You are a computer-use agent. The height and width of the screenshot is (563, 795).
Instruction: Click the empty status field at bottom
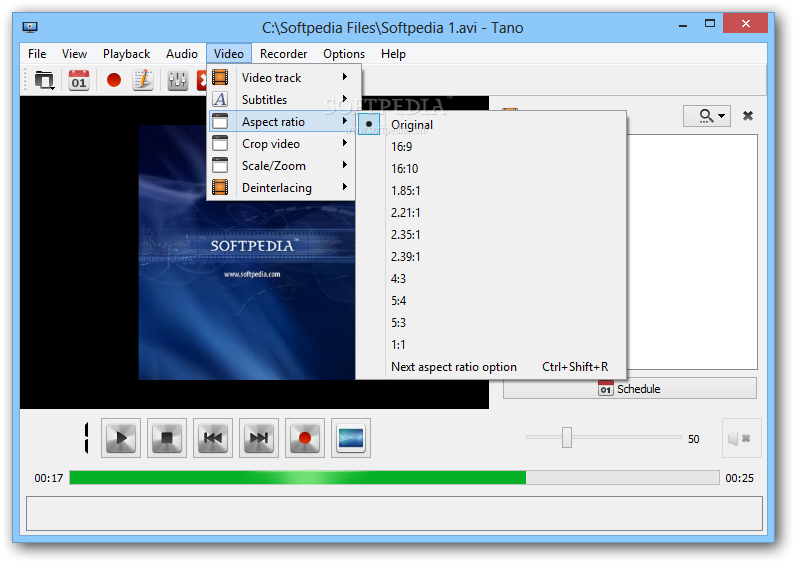394,514
